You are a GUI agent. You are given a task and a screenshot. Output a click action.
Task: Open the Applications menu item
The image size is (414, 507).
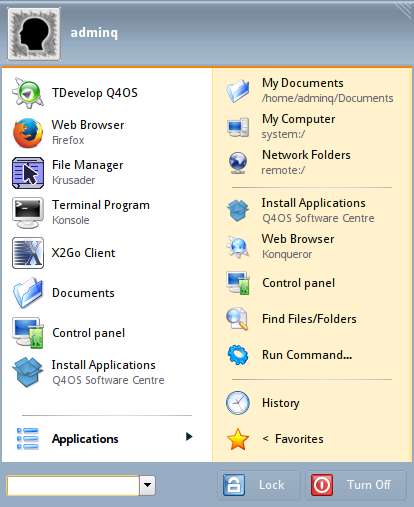pyautogui.click(x=107, y=439)
